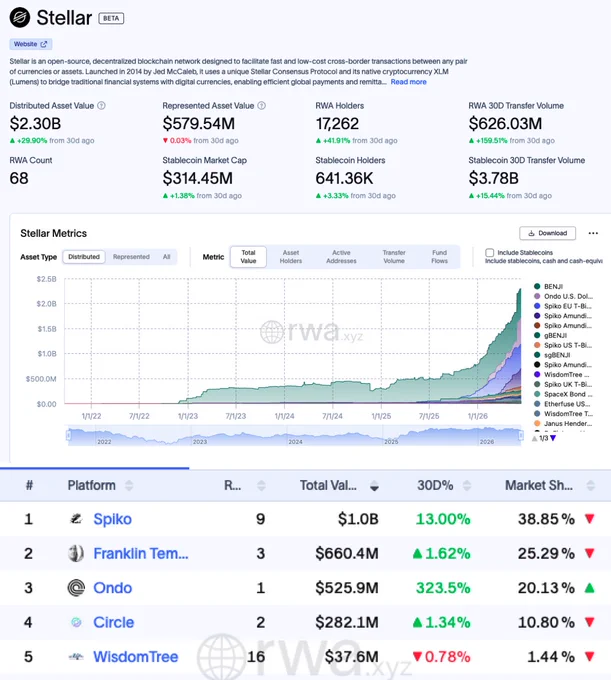
Task: Switch metric to Asset Holders
Action: pyautogui.click(x=291, y=257)
